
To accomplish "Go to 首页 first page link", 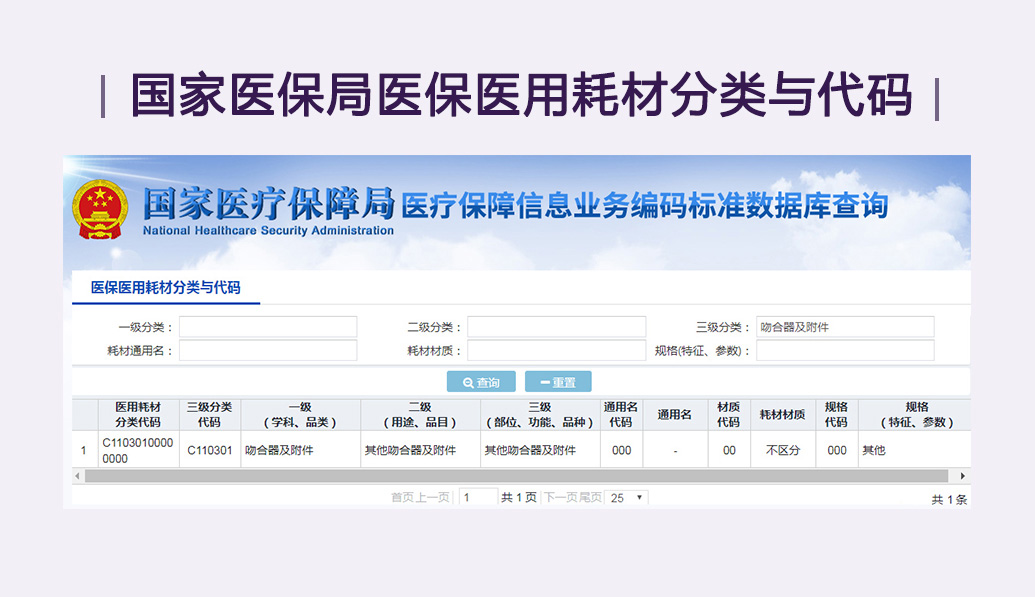I will (402, 497).
